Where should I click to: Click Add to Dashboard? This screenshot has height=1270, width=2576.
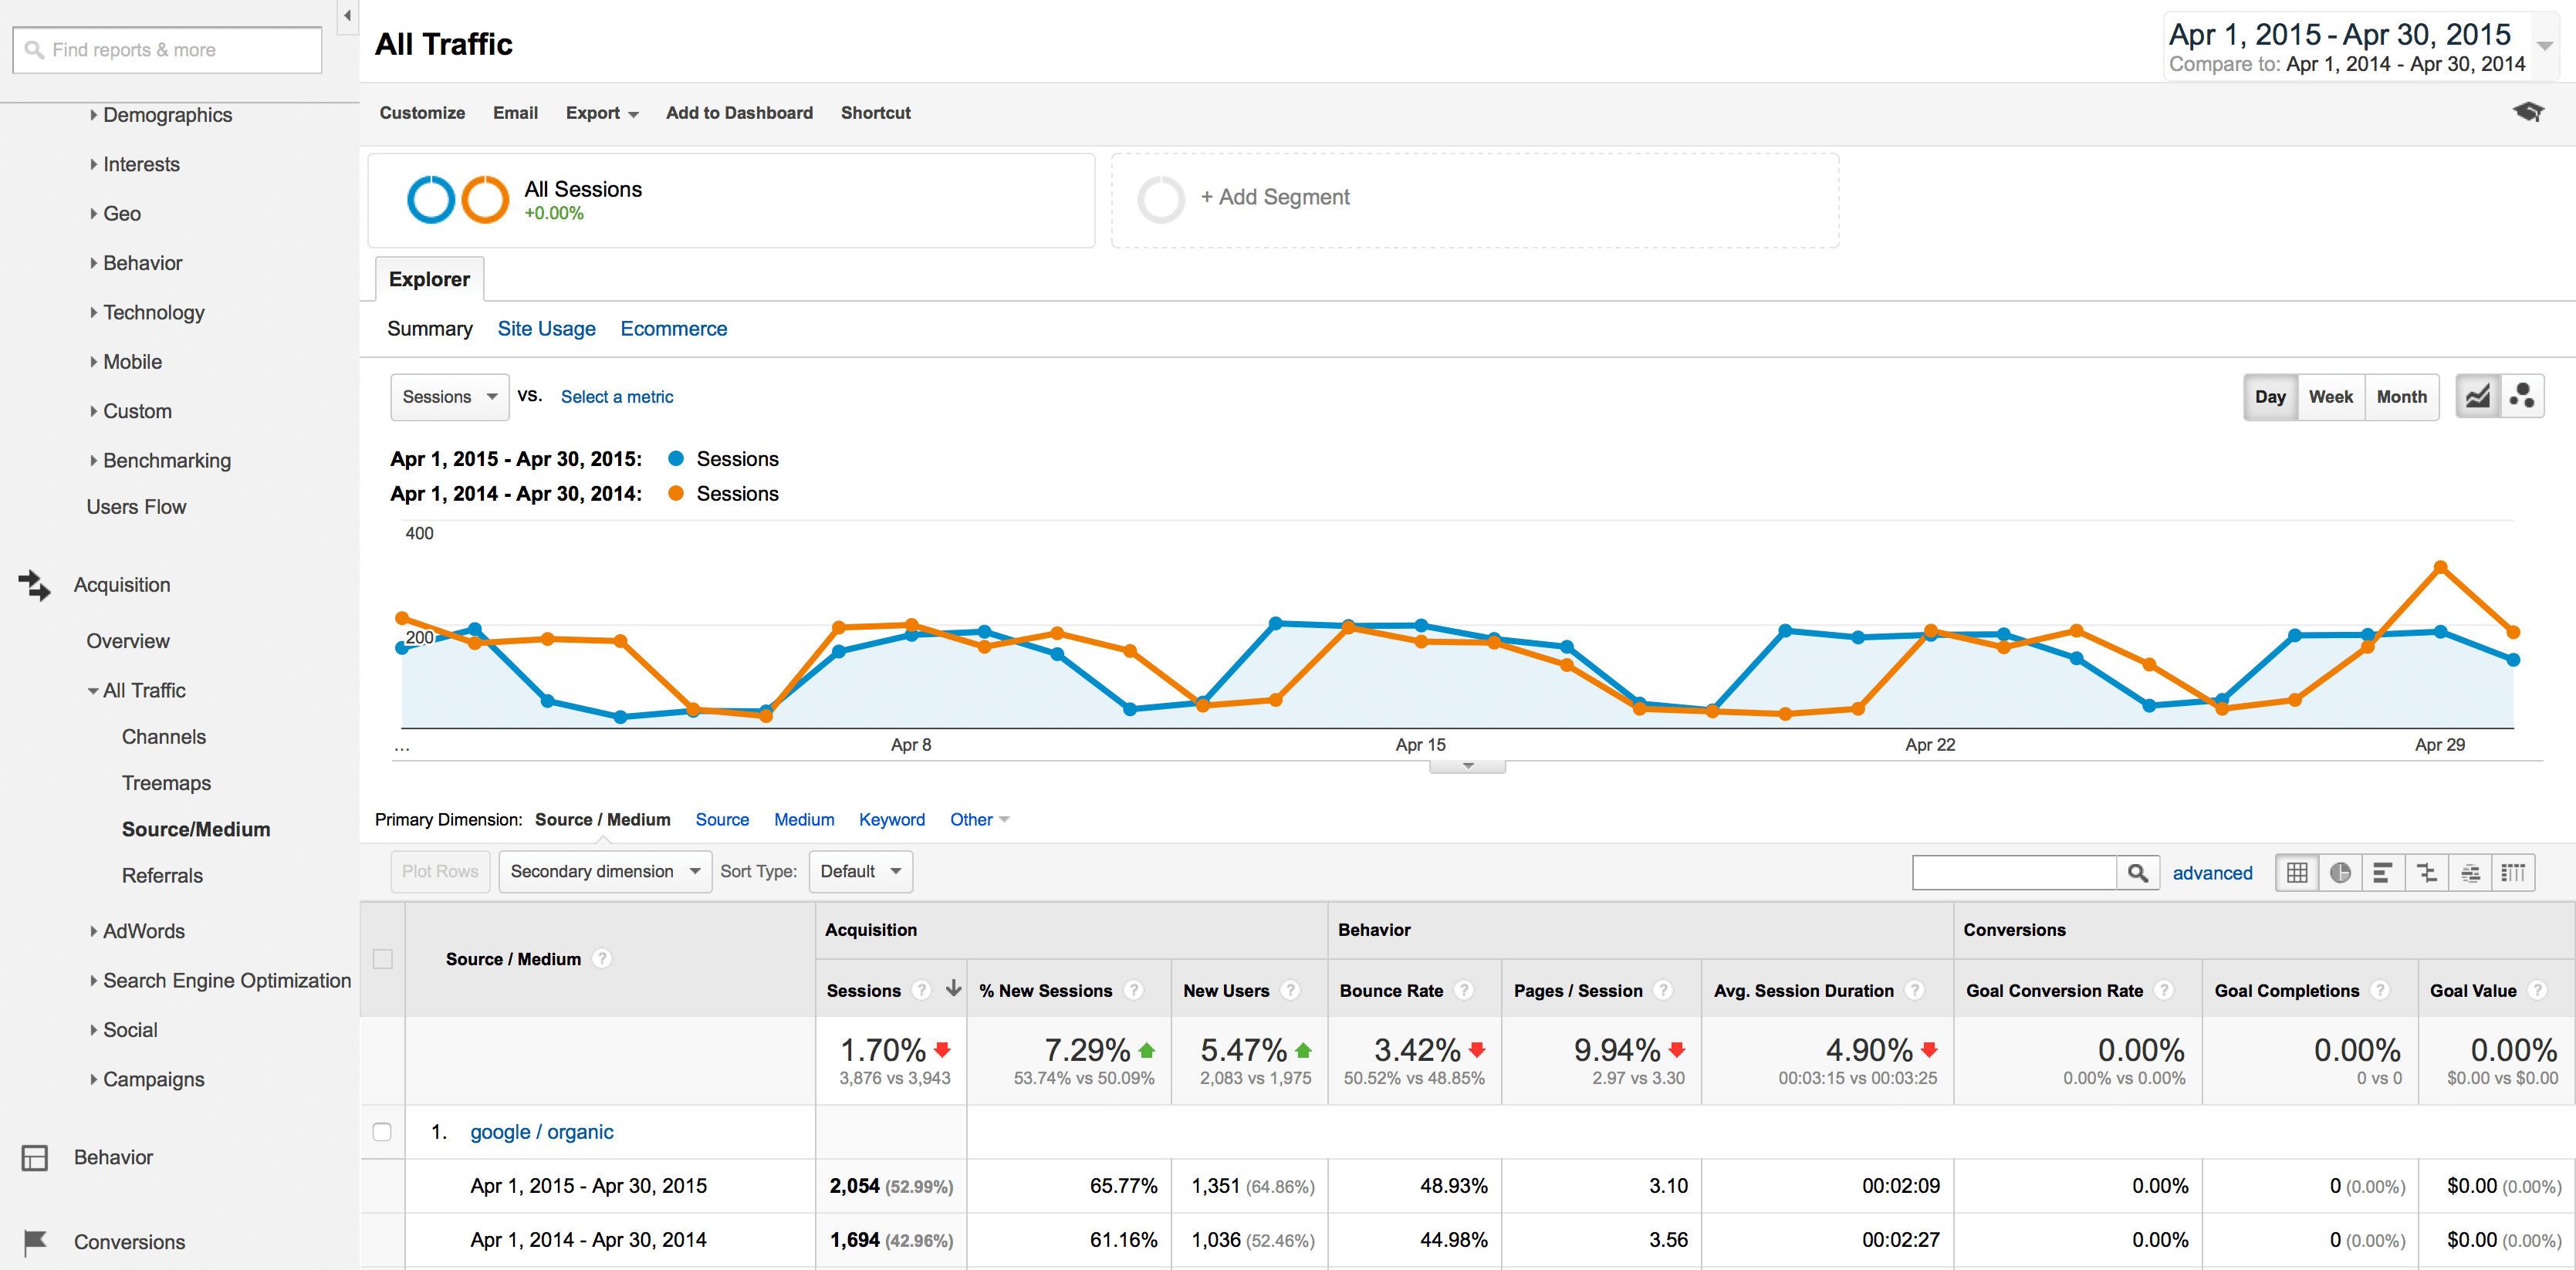739,113
